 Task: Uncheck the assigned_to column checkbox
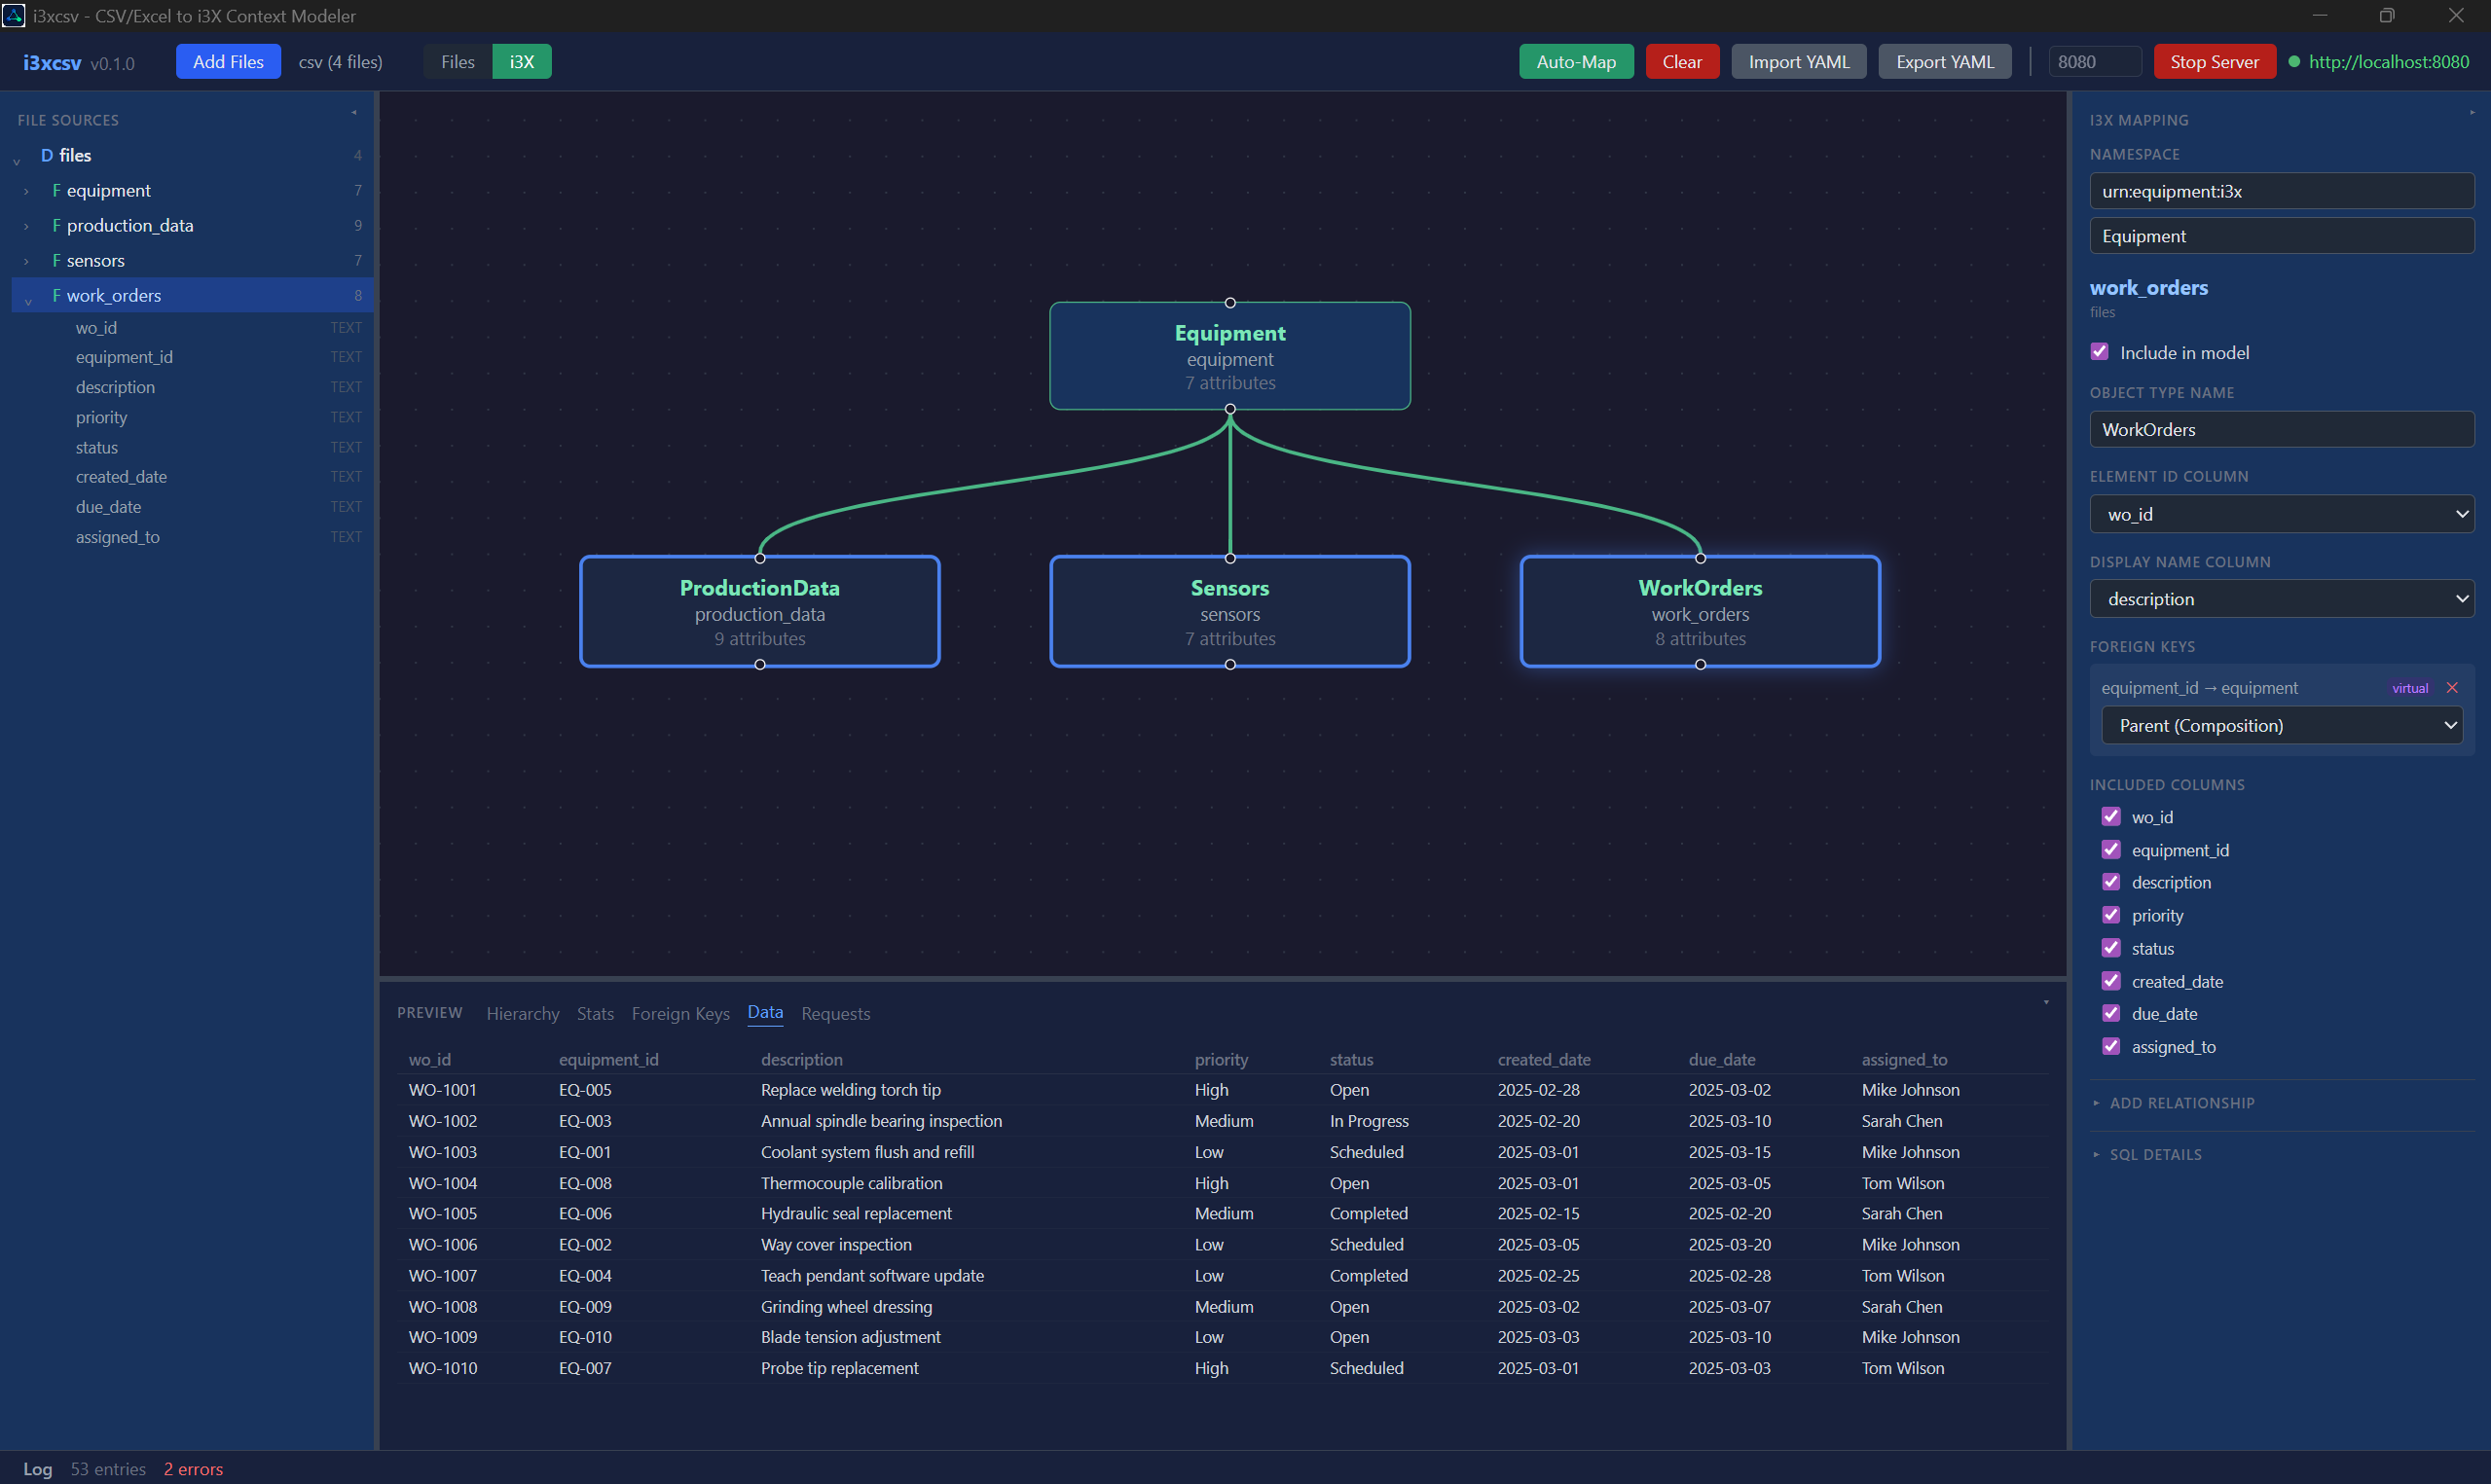pyautogui.click(x=2112, y=1046)
